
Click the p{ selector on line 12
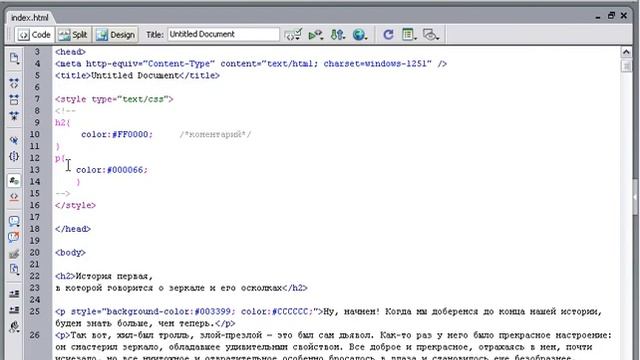click(60, 158)
